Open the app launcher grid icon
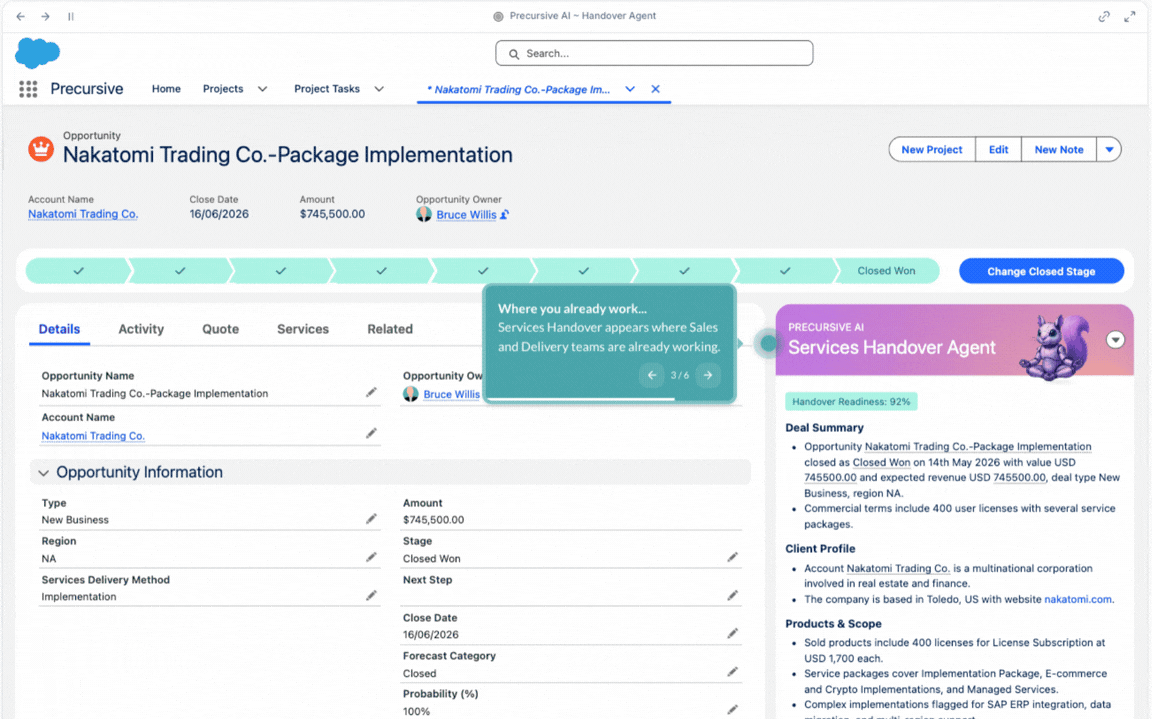The image size is (1152, 720). (x=28, y=89)
